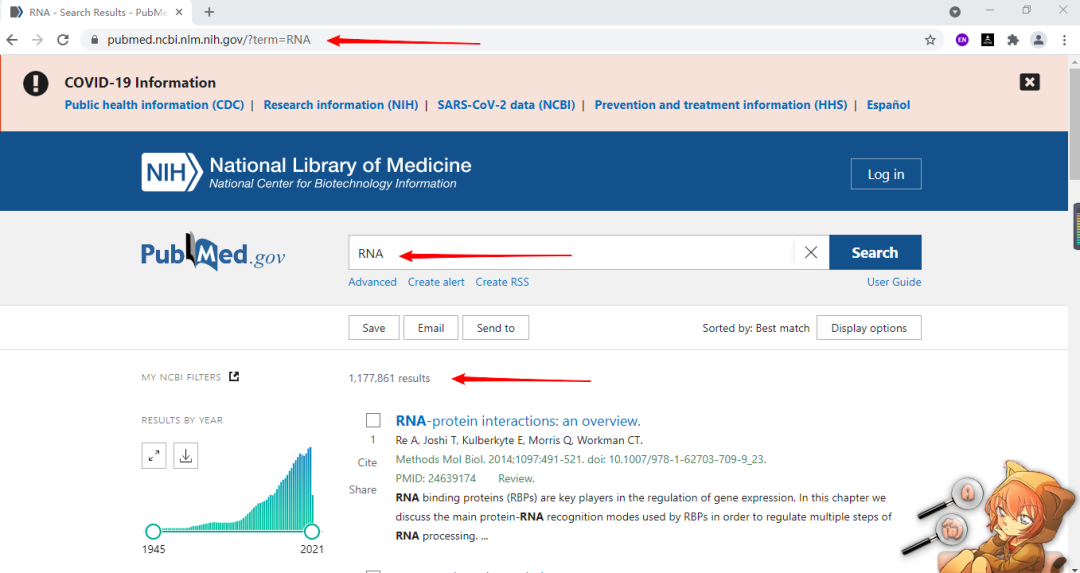Click the browser address bar URL
Screen dimensions: 1080x573
pyautogui.click(x=209, y=40)
